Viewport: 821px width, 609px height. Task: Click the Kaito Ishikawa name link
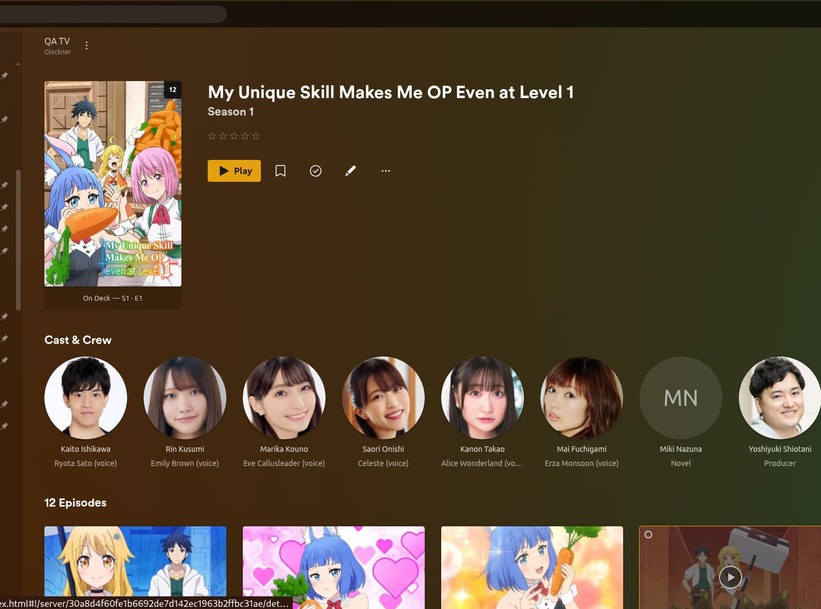pyautogui.click(x=85, y=449)
